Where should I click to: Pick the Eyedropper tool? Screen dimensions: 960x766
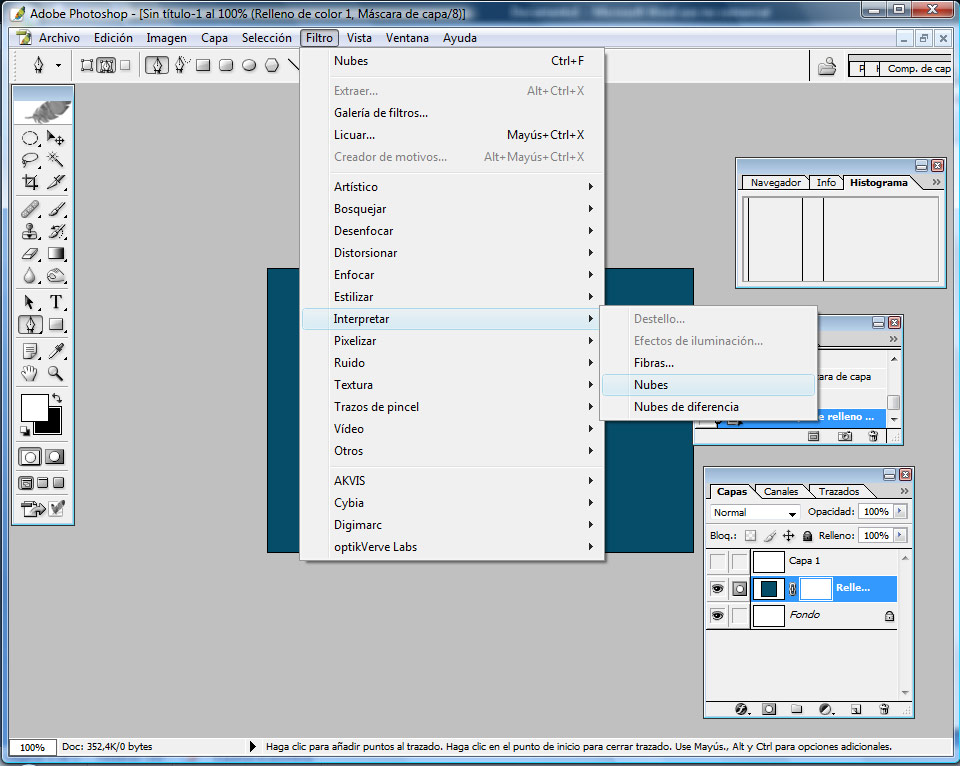point(56,351)
